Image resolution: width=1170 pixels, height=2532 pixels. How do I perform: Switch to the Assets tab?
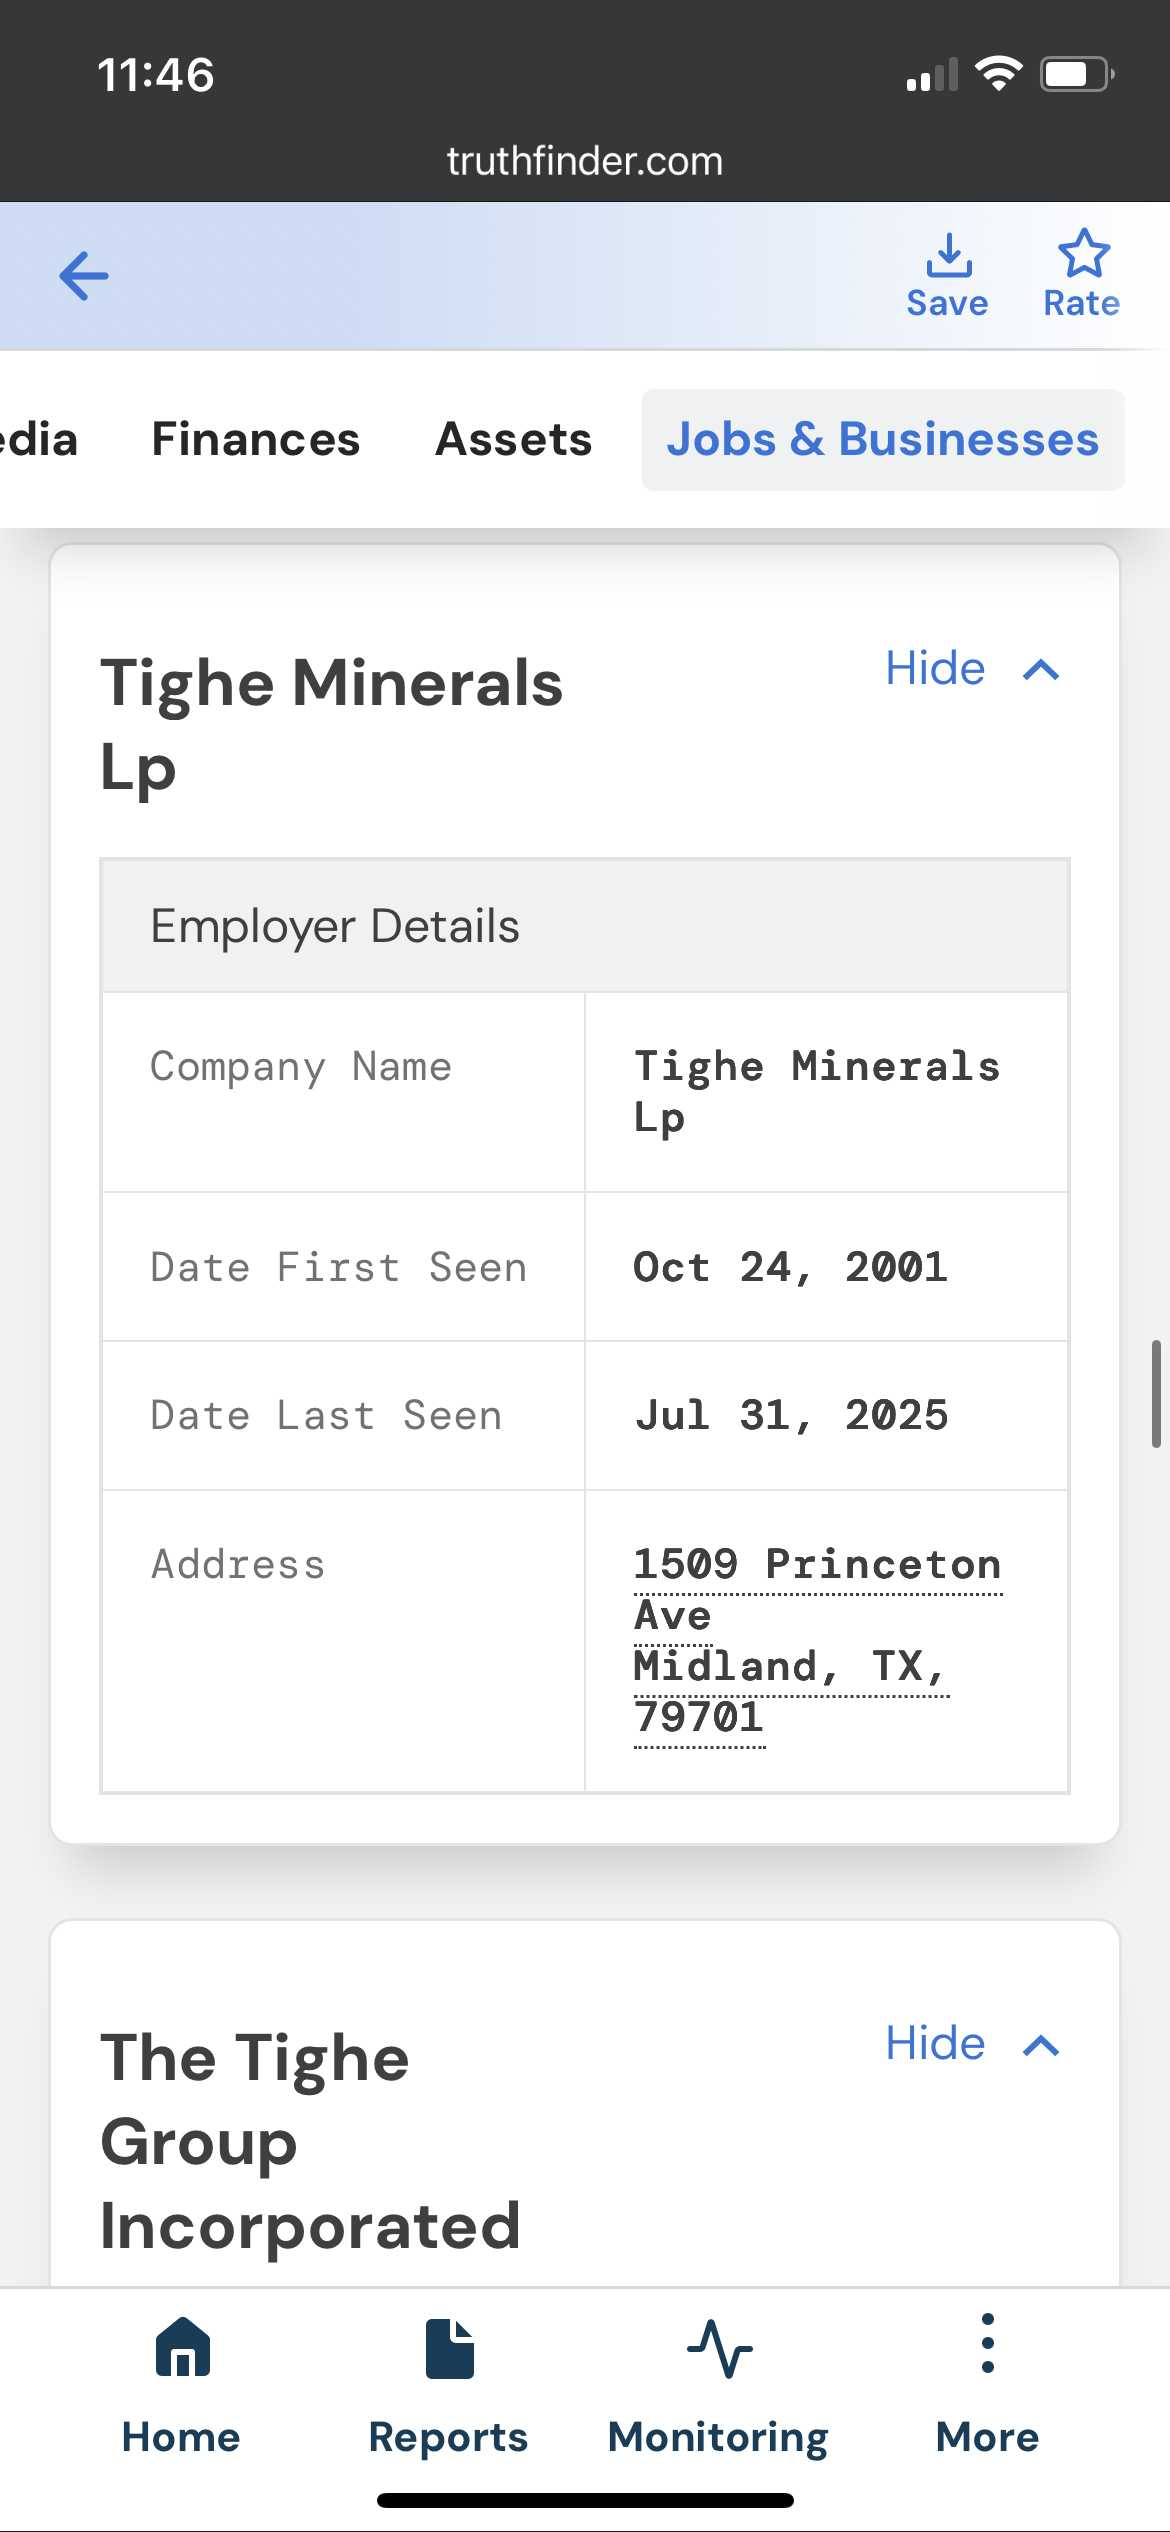514,440
